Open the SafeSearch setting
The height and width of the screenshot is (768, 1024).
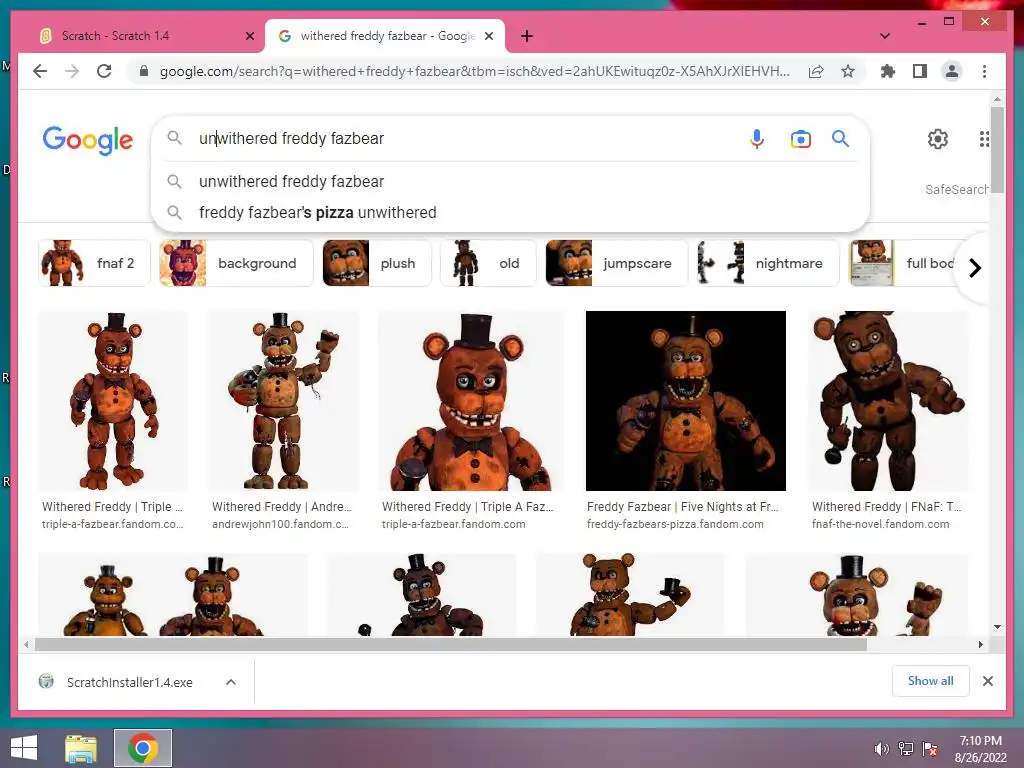tap(956, 189)
